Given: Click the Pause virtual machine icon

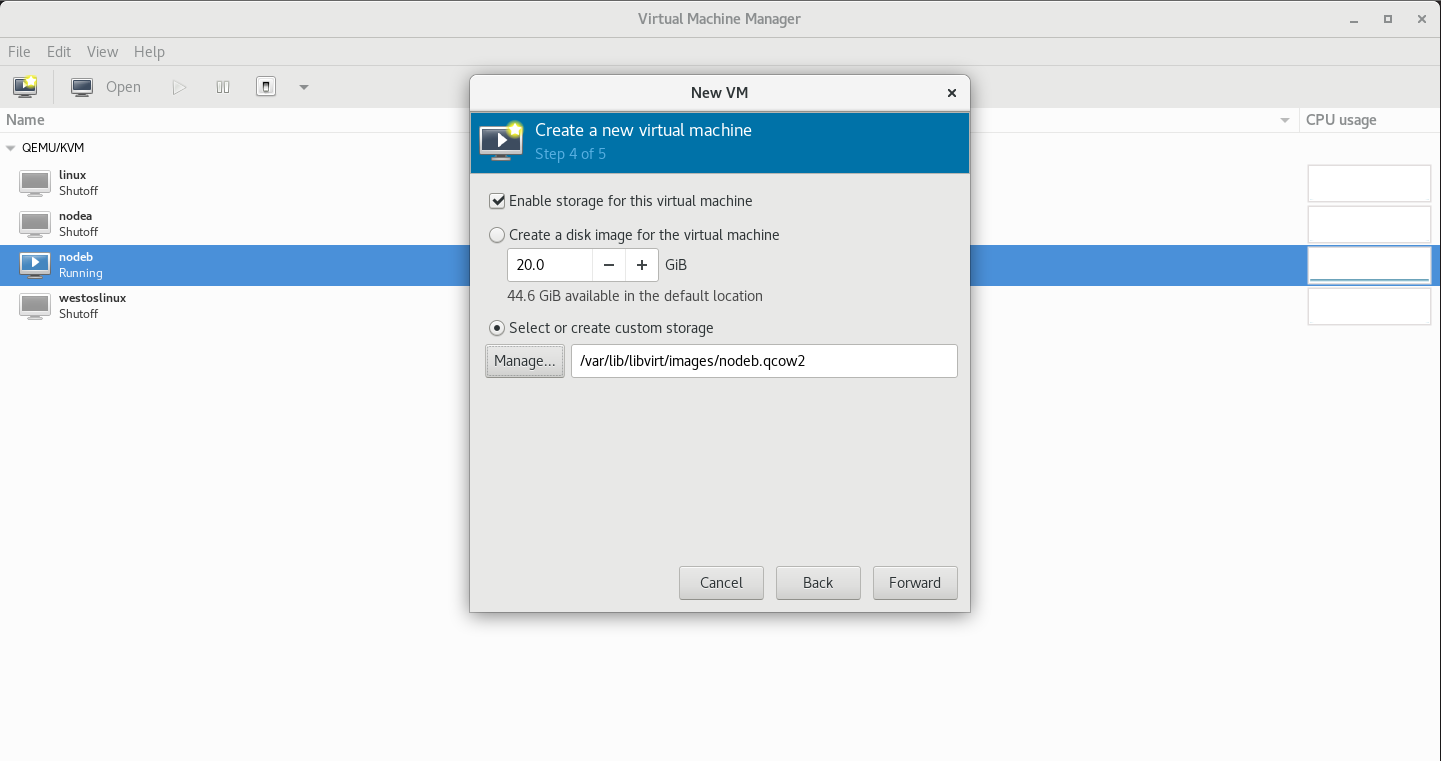Looking at the screenshot, I should click(x=223, y=87).
